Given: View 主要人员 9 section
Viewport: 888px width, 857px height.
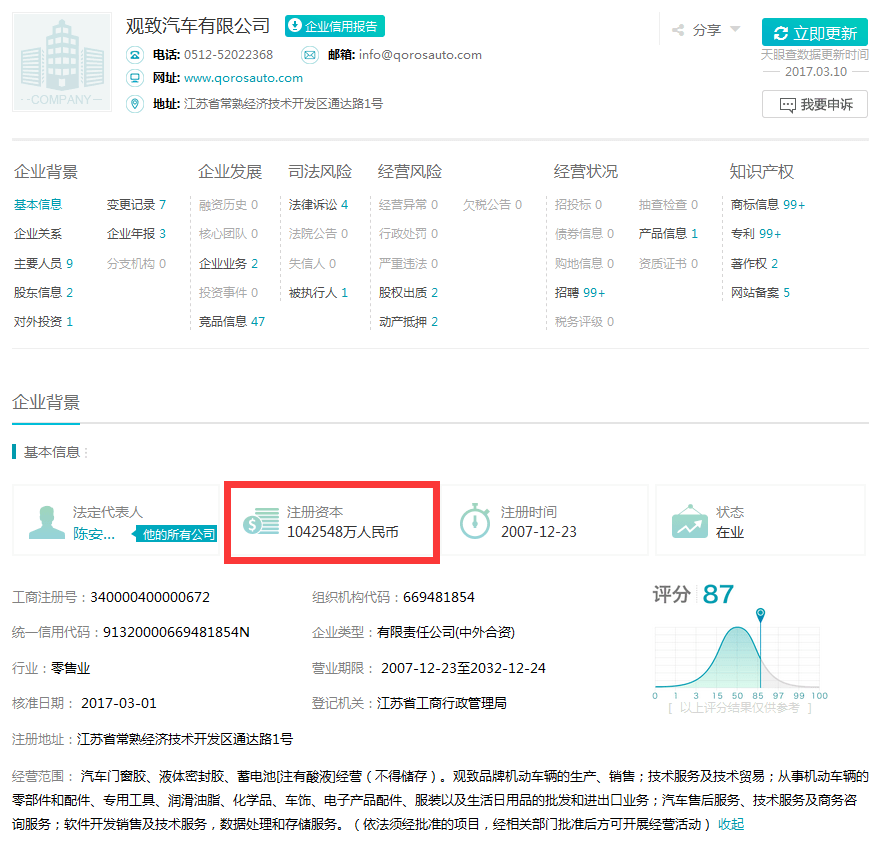Looking at the screenshot, I should (44, 263).
